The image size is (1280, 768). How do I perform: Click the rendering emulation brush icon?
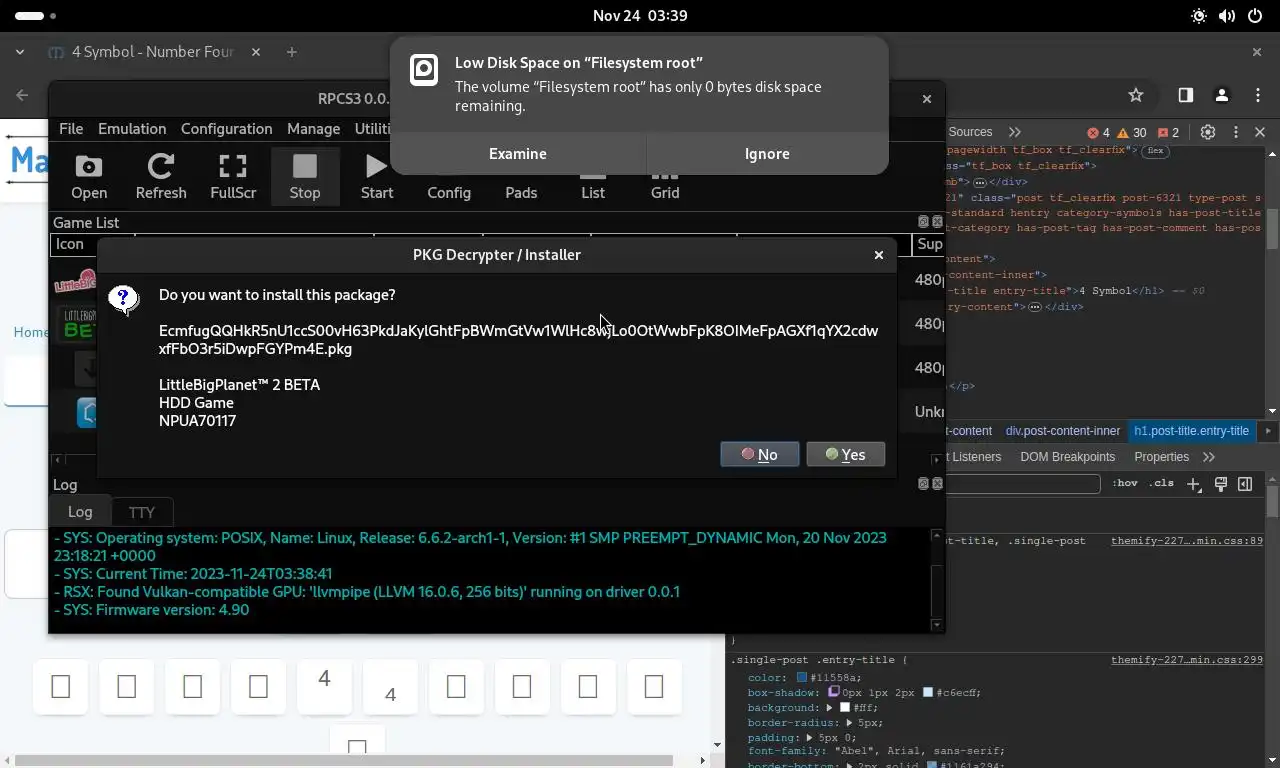pyautogui.click(x=1221, y=484)
